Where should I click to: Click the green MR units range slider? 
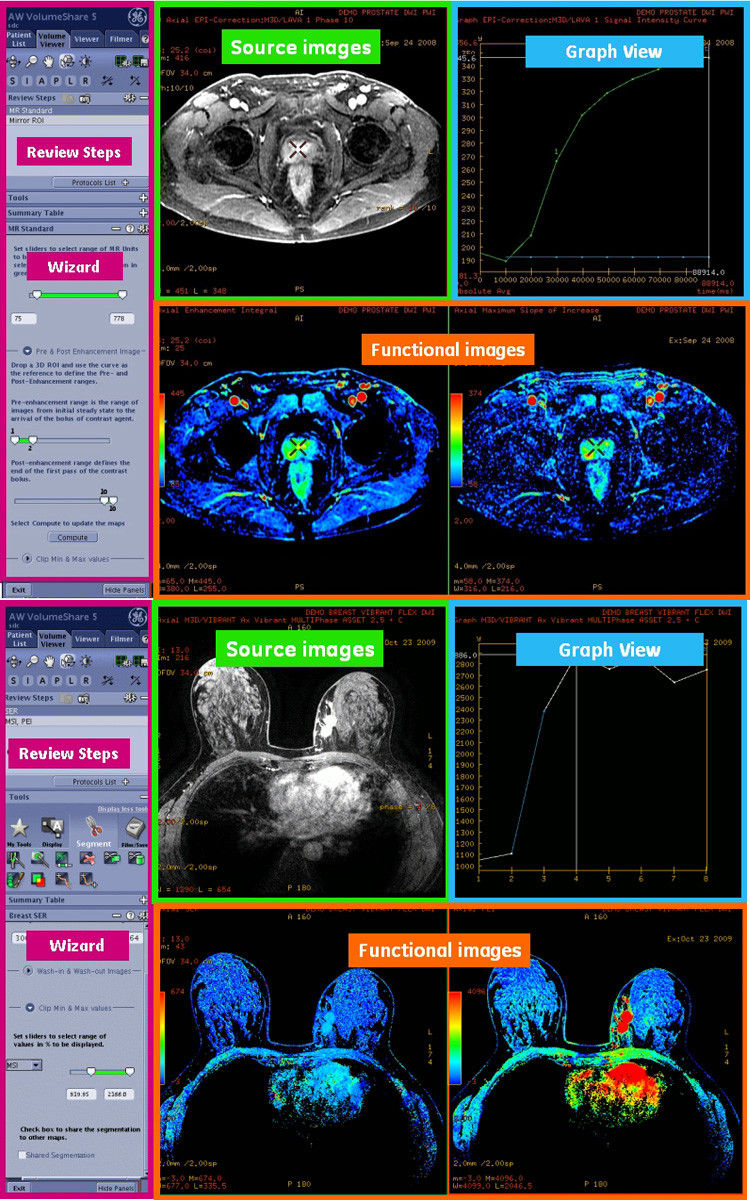pos(78,295)
